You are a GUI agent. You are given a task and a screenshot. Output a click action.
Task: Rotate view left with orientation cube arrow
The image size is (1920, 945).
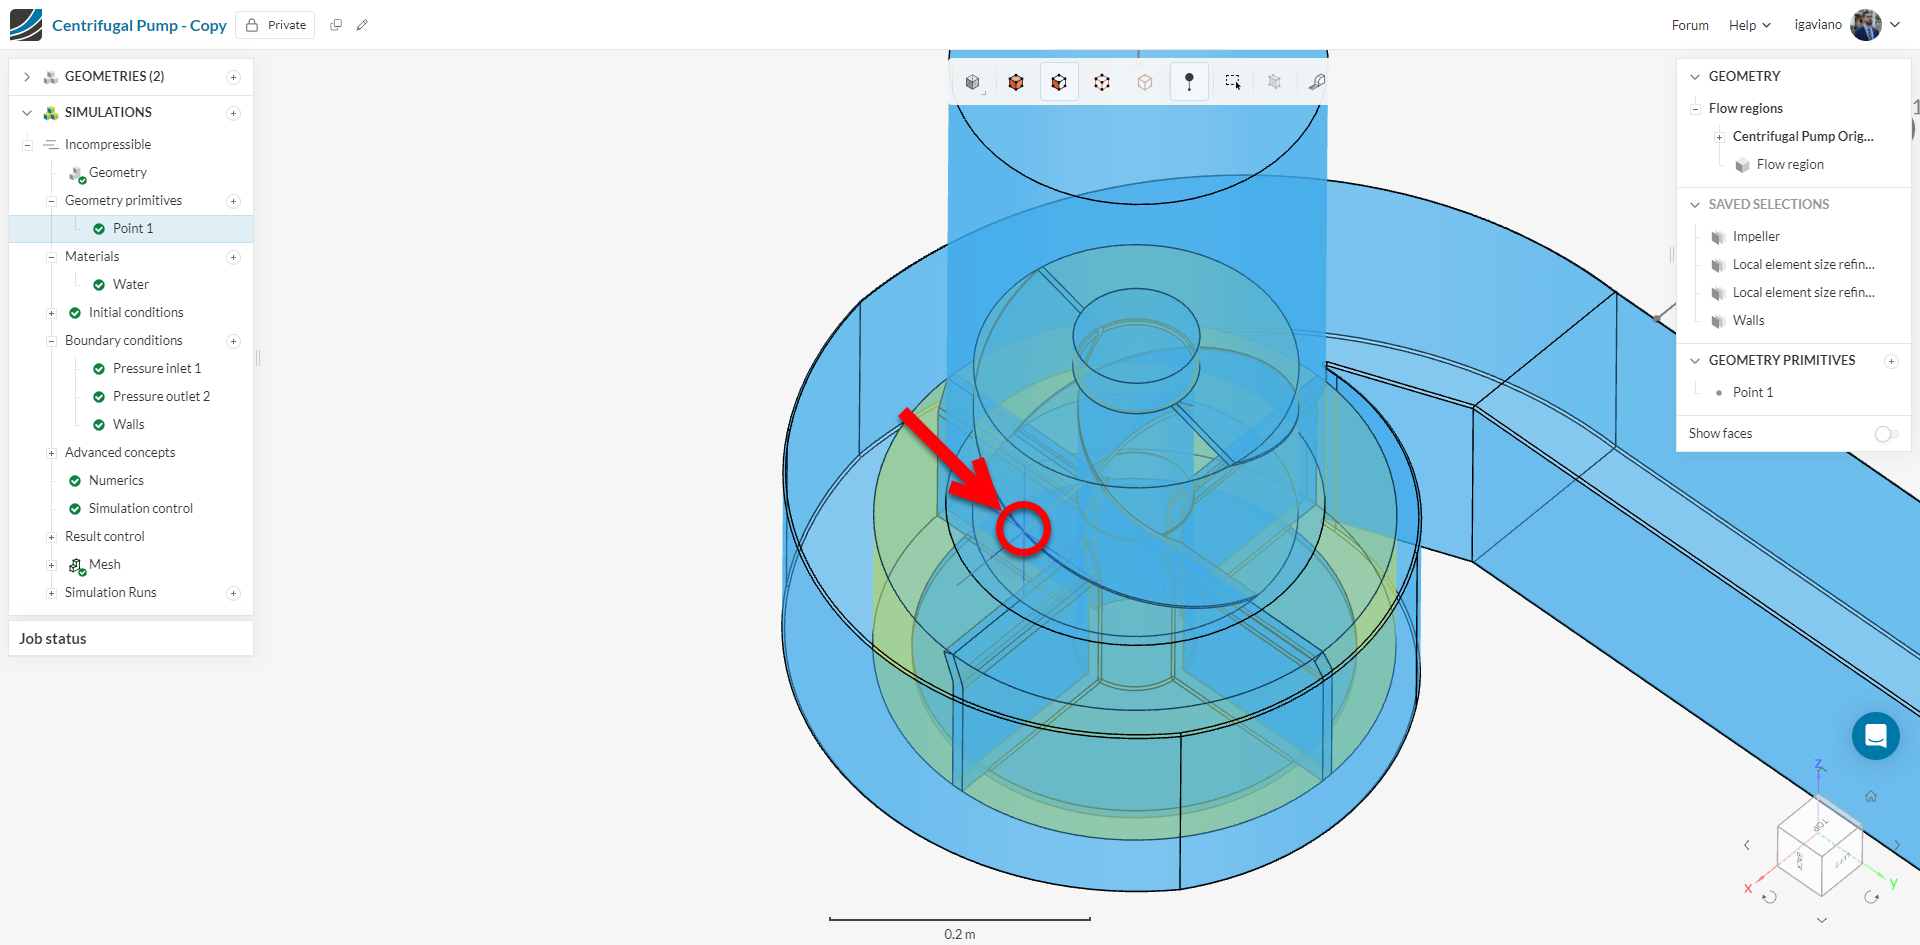[x=1747, y=845]
